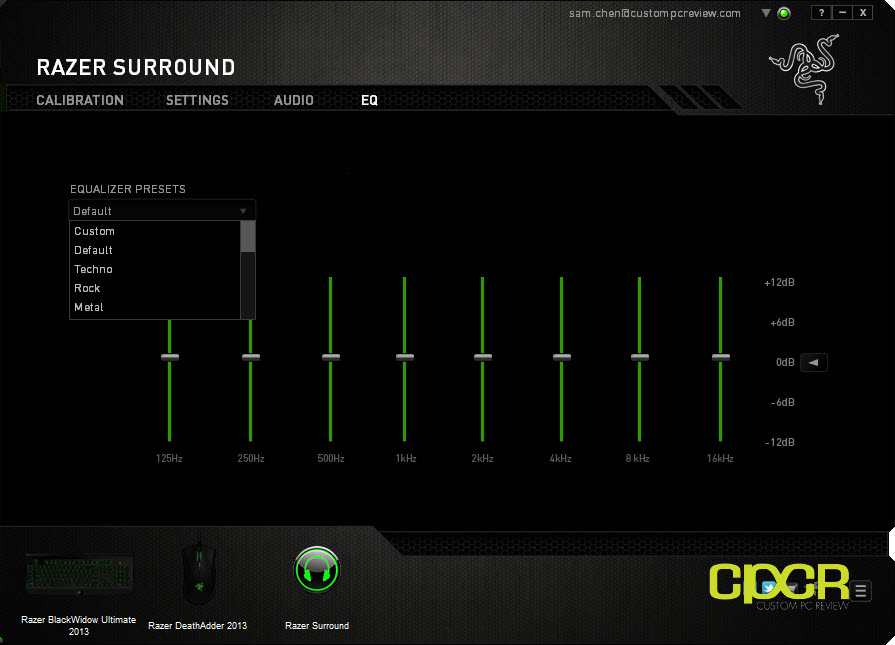The width and height of the screenshot is (895, 645).
Task: Select the Razer BlackWidow Ultimate 2013 keyboard
Action: [79, 575]
